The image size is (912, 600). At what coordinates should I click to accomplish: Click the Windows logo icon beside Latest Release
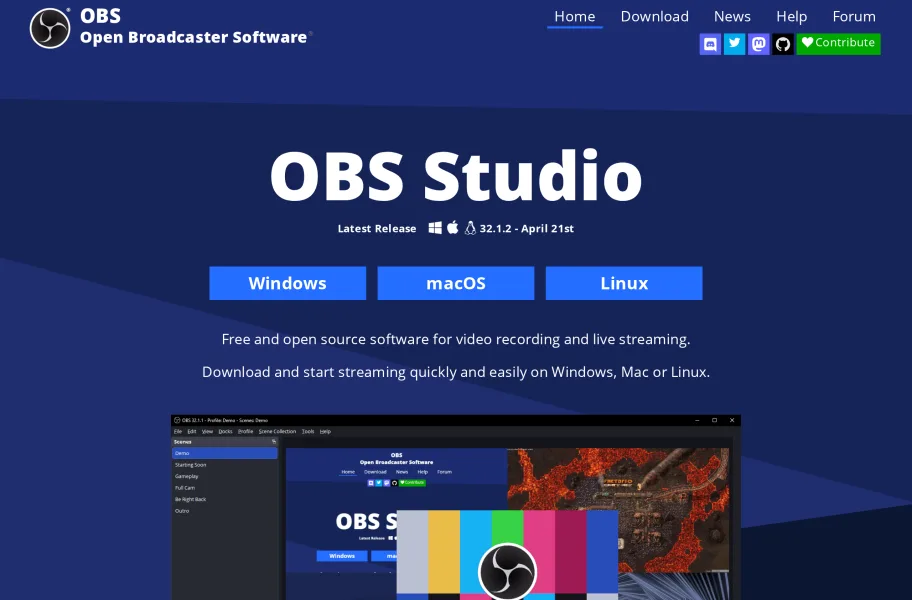click(x=435, y=228)
